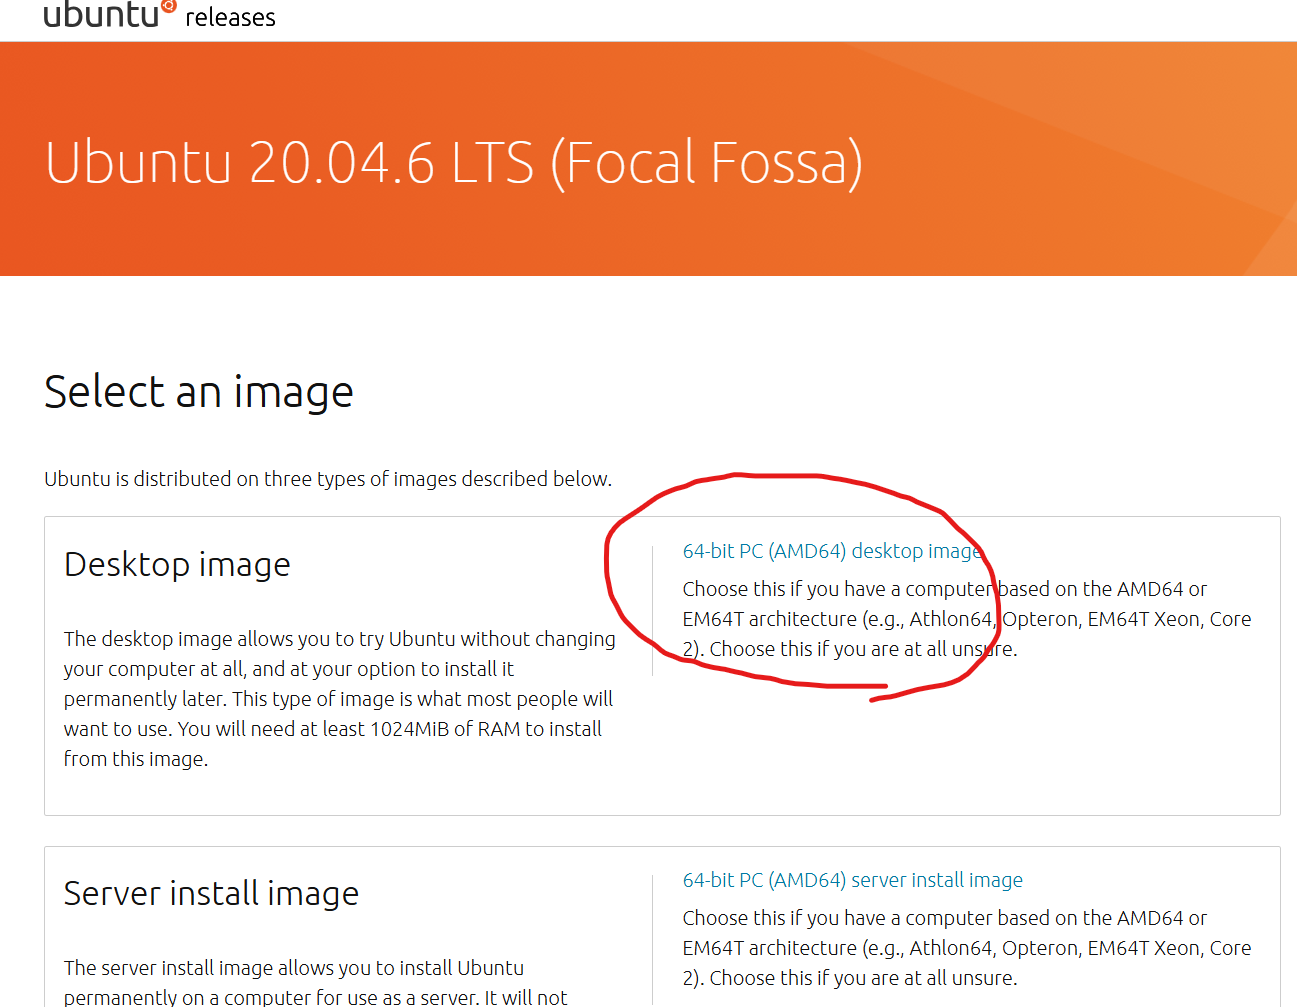Click the server image 'Choose this if you have' description

(x=967, y=948)
